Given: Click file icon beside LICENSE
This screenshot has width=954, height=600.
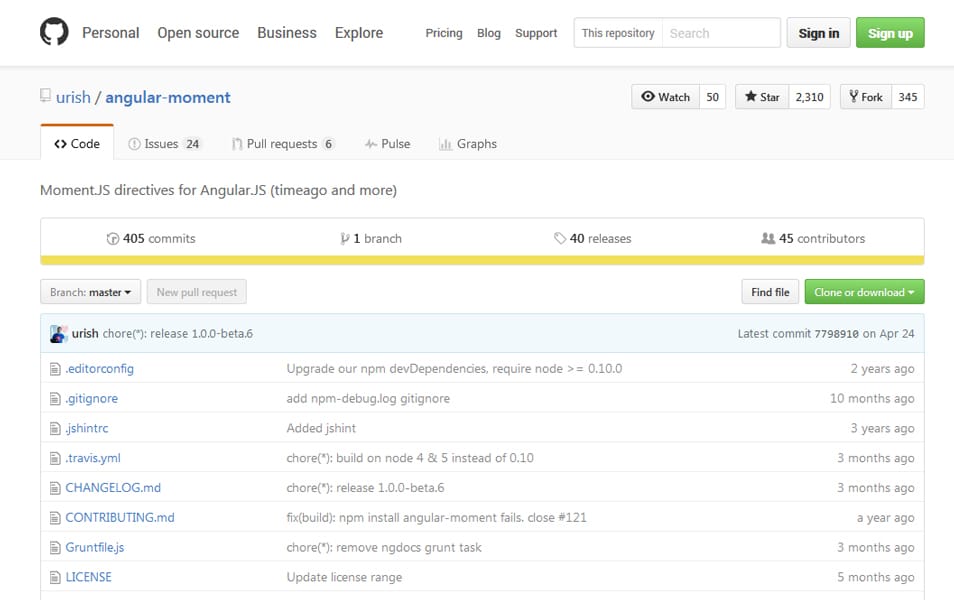Looking at the screenshot, I should point(55,577).
